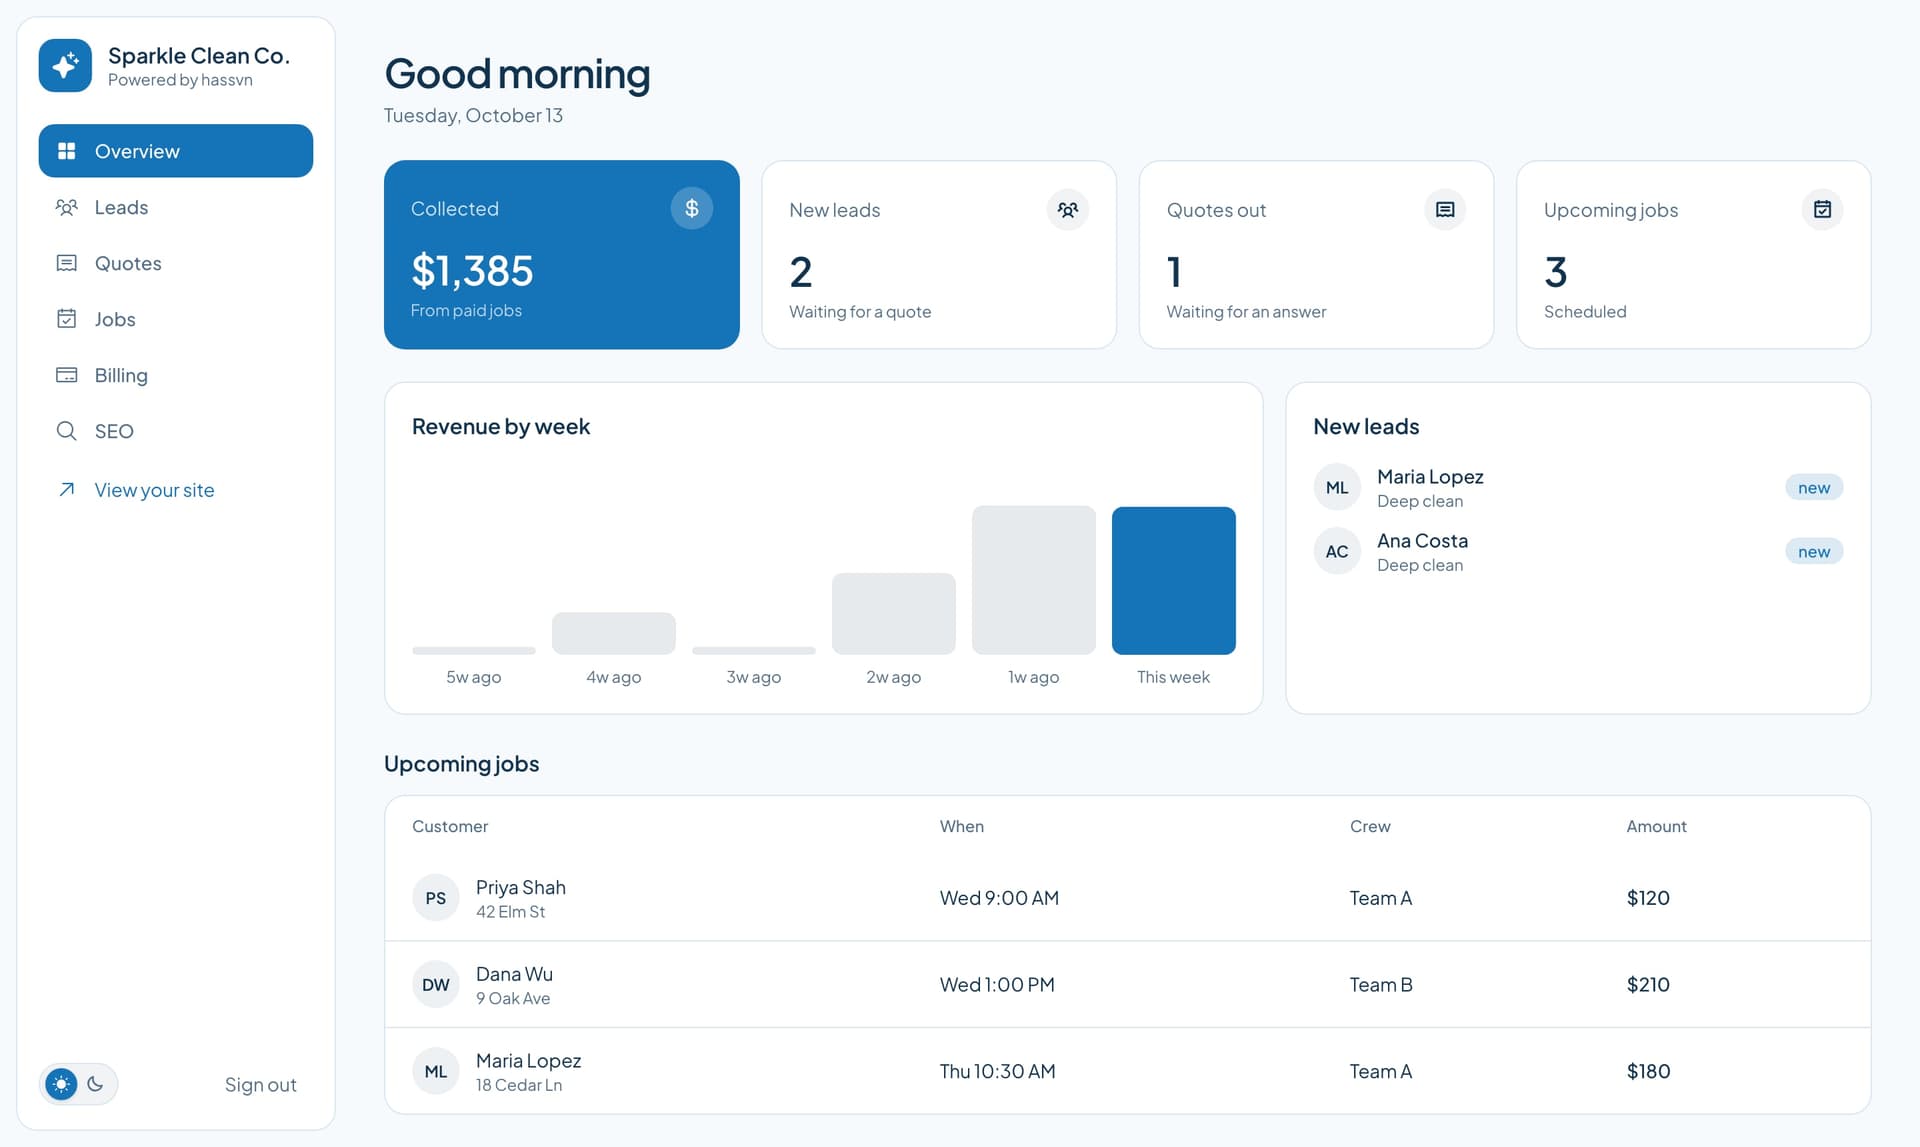This screenshot has height=1147, width=1920.
Task: Open the Leads page
Action: click(x=176, y=207)
